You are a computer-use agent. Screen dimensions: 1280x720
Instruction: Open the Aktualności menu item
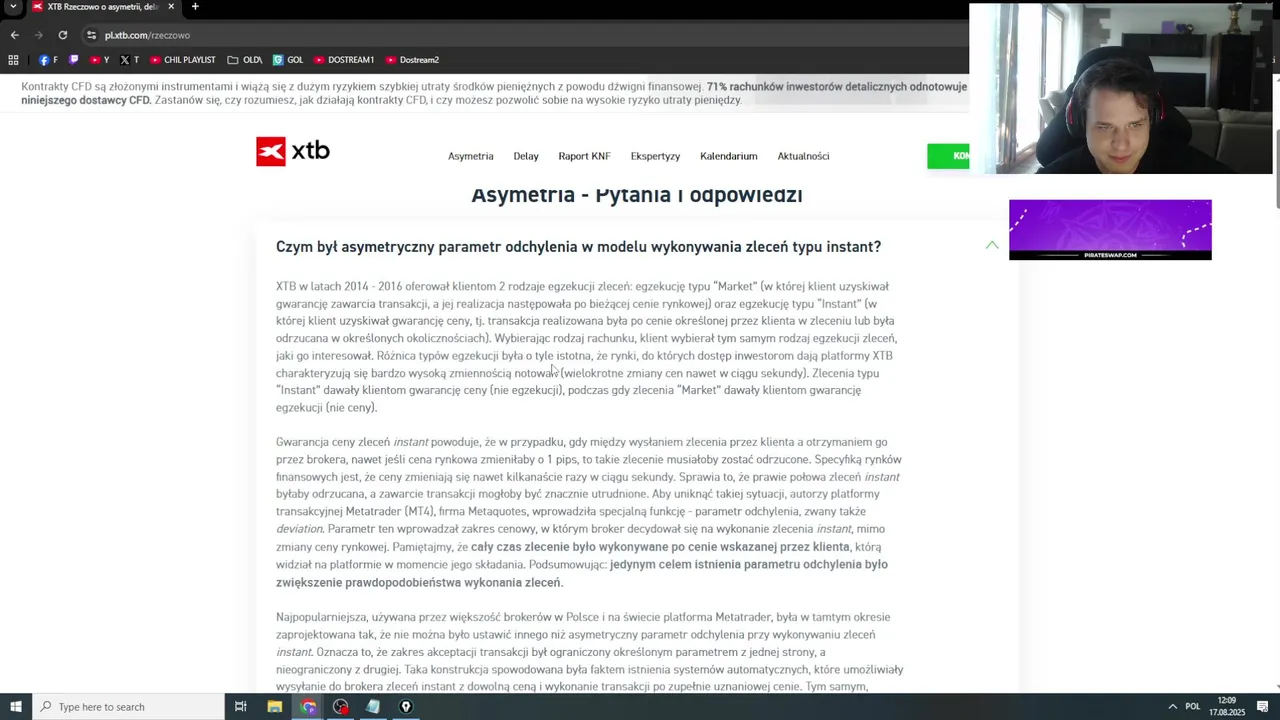coord(803,156)
